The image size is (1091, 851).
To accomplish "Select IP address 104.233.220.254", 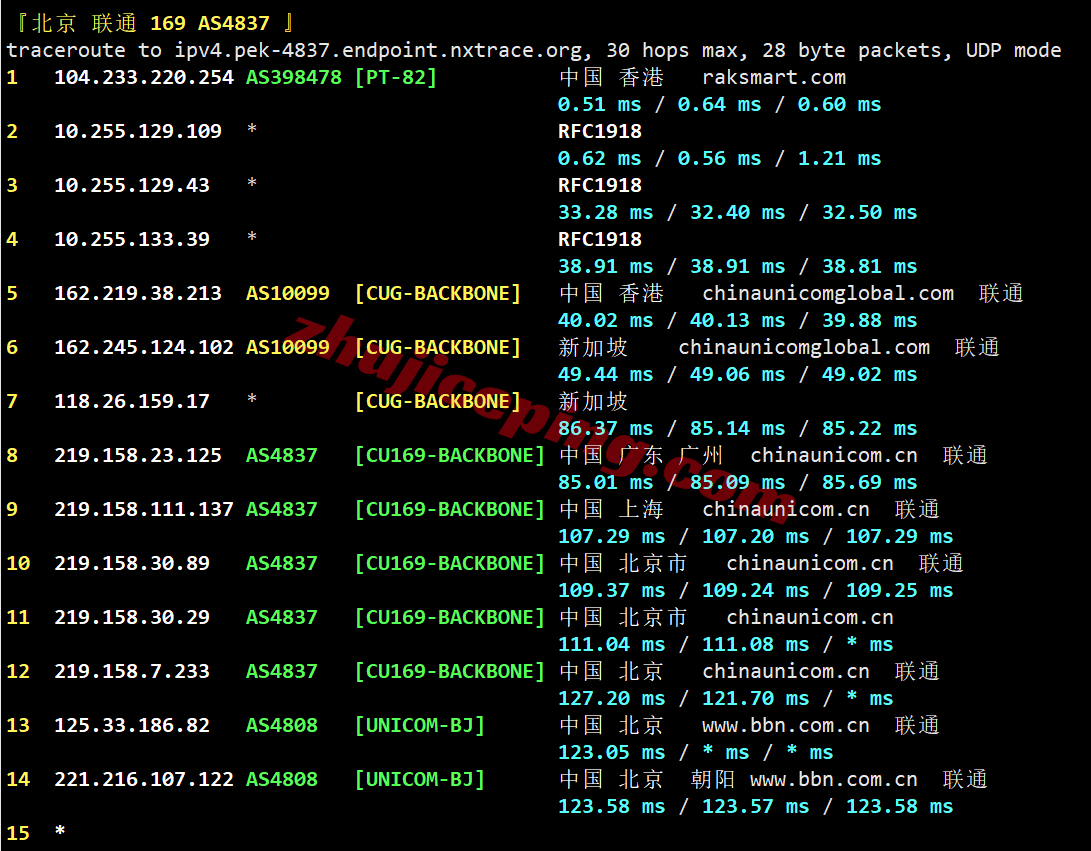I will pyautogui.click(x=143, y=77).
